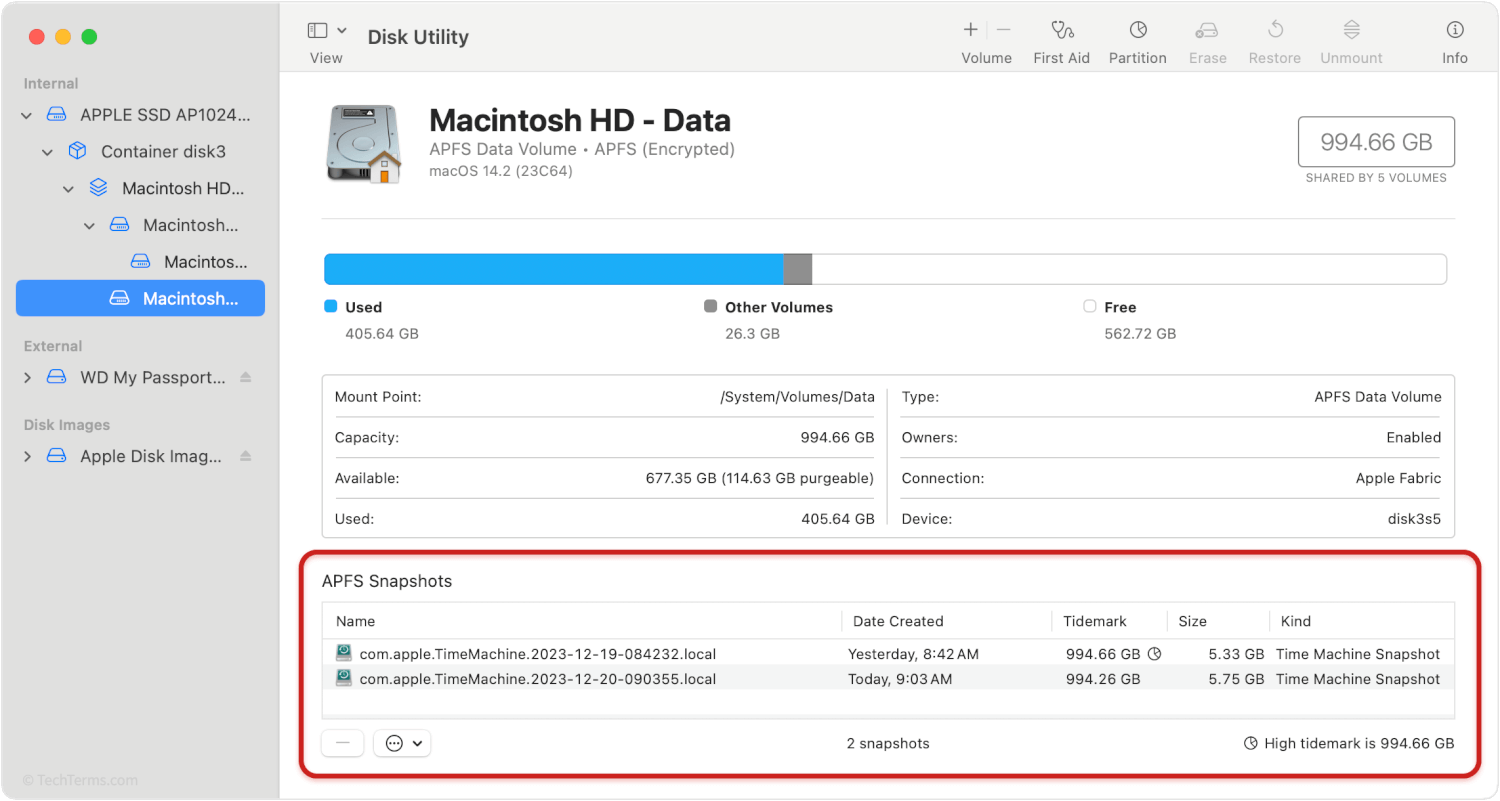Click the 'Today, 9:03 AM' date cell
This screenshot has height=801, width=1500.
click(900, 679)
